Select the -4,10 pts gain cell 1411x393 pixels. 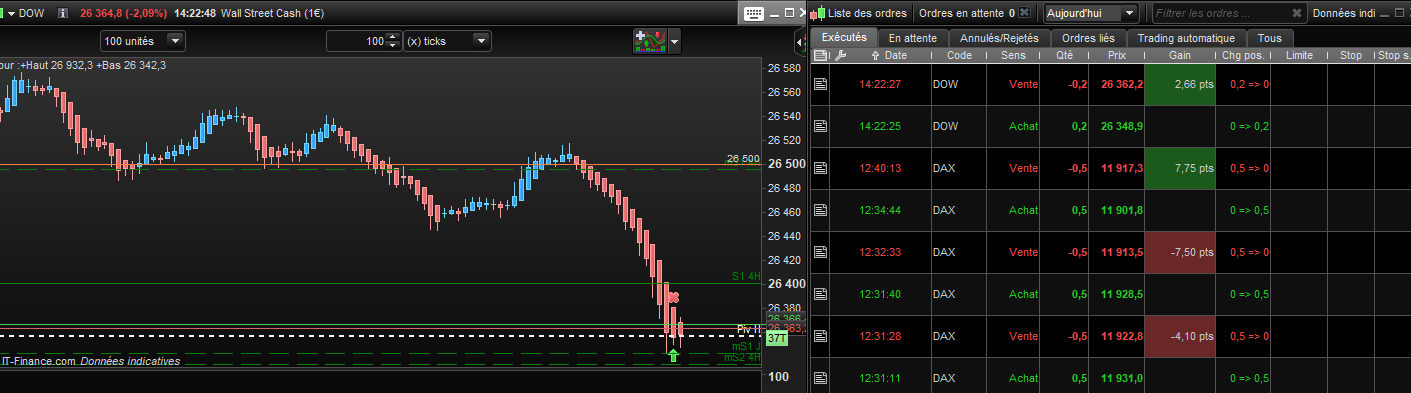pos(1180,336)
